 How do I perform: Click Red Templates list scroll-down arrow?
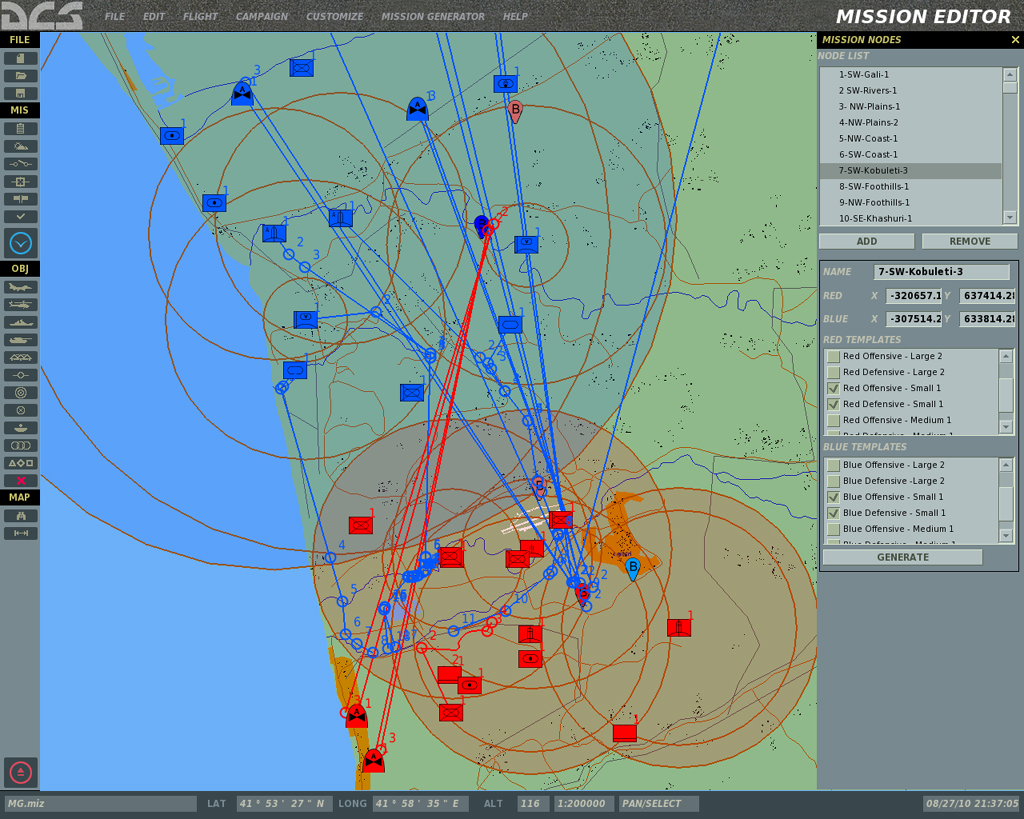click(1006, 427)
